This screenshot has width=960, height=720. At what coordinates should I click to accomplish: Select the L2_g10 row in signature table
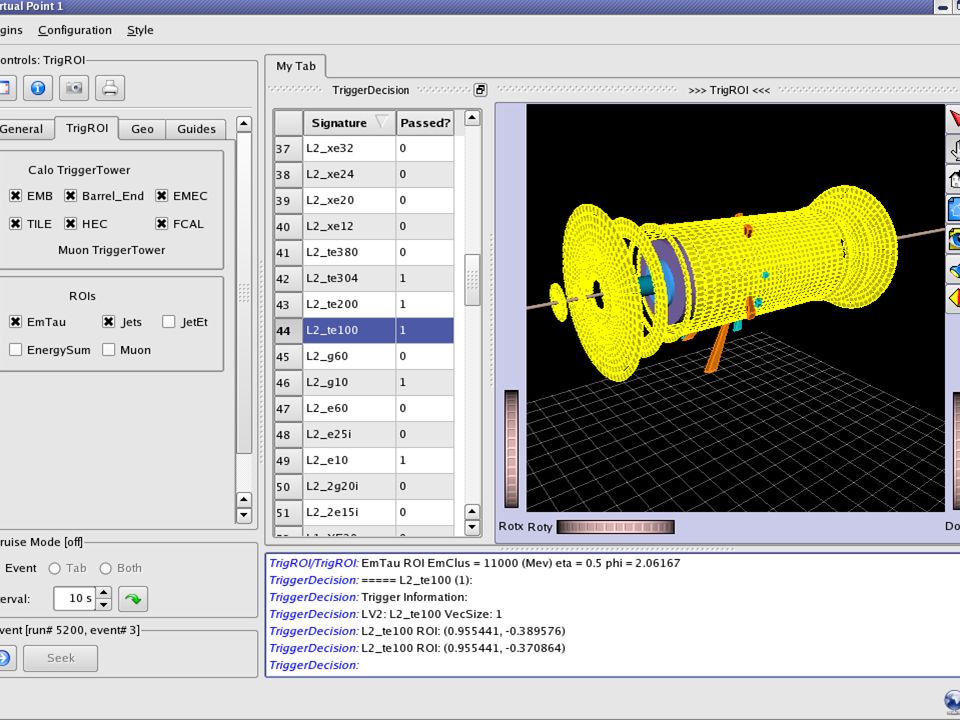pyautogui.click(x=364, y=382)
